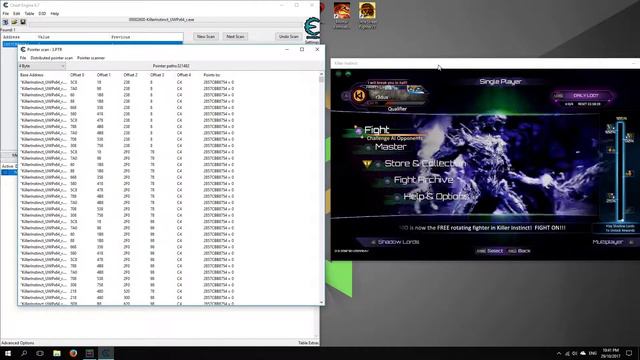Open File Explorer from the taskbar
Image resolution: width=640 pixels, height=360 pixels.
57,353
